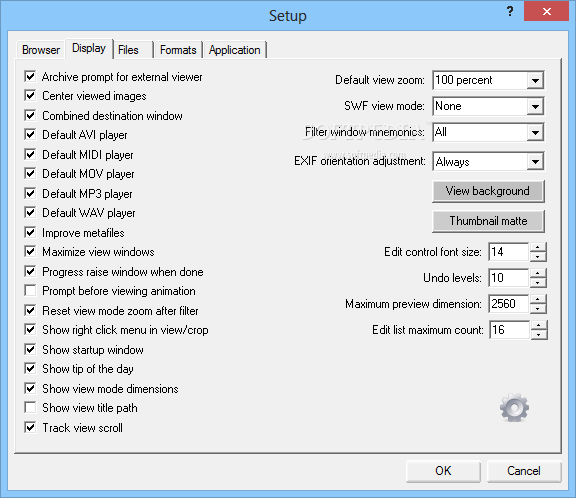Image resolution: width=576 pixels, height=498 pixels.
Task: Increase Maximum preview dimension
Action: [538, 299]
